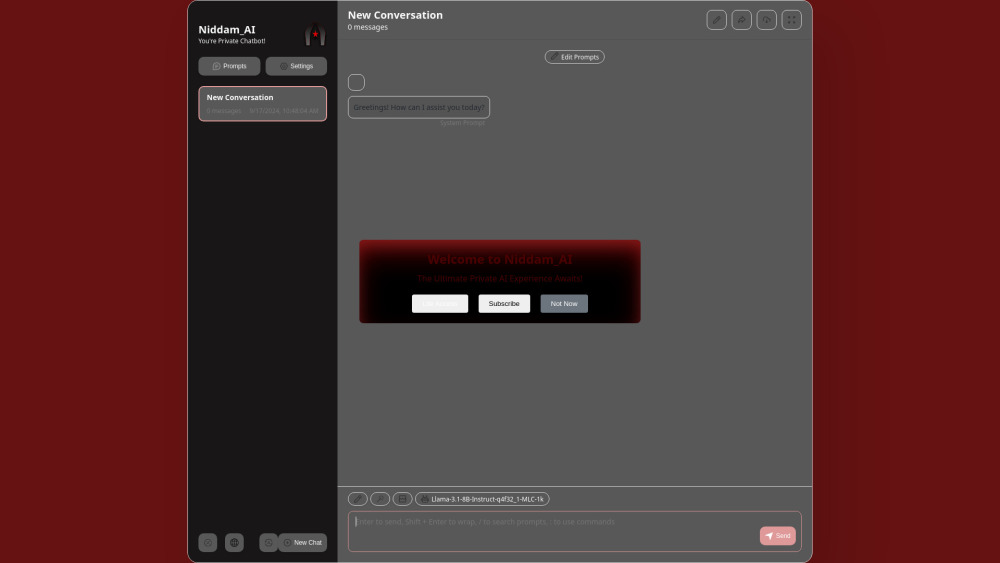Screen dimensions: 1000x563
Task: Open Settings from the sidebar
Action: (x=296, y=66)
